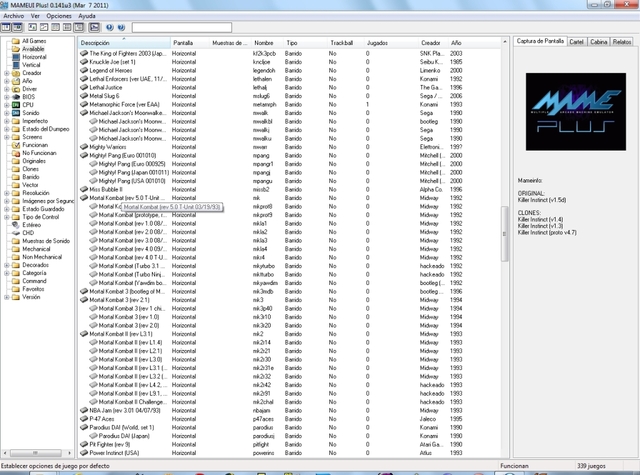
Task: Select the Horizontal monitor icon filter
Action: pyautogui.click(x=16, y=57)
